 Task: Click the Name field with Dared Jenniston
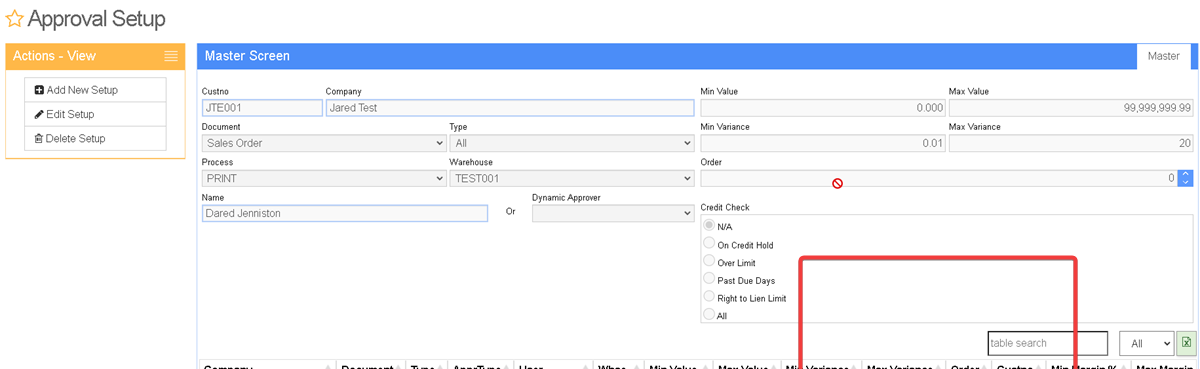point(345,213)
